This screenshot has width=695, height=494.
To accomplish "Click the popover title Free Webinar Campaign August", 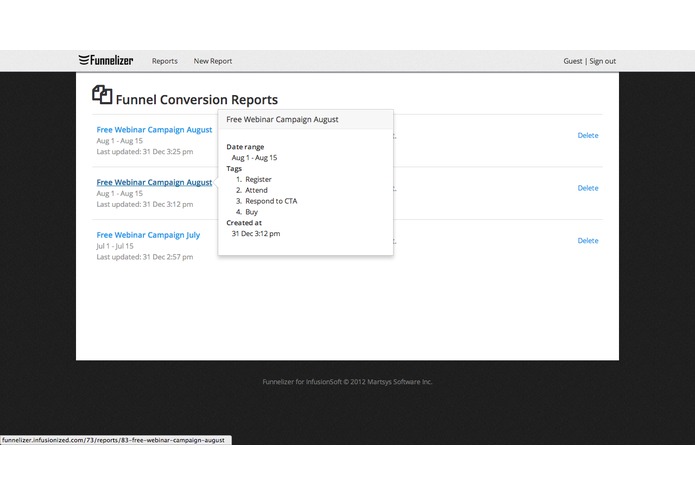I will [x=282, y=120].
